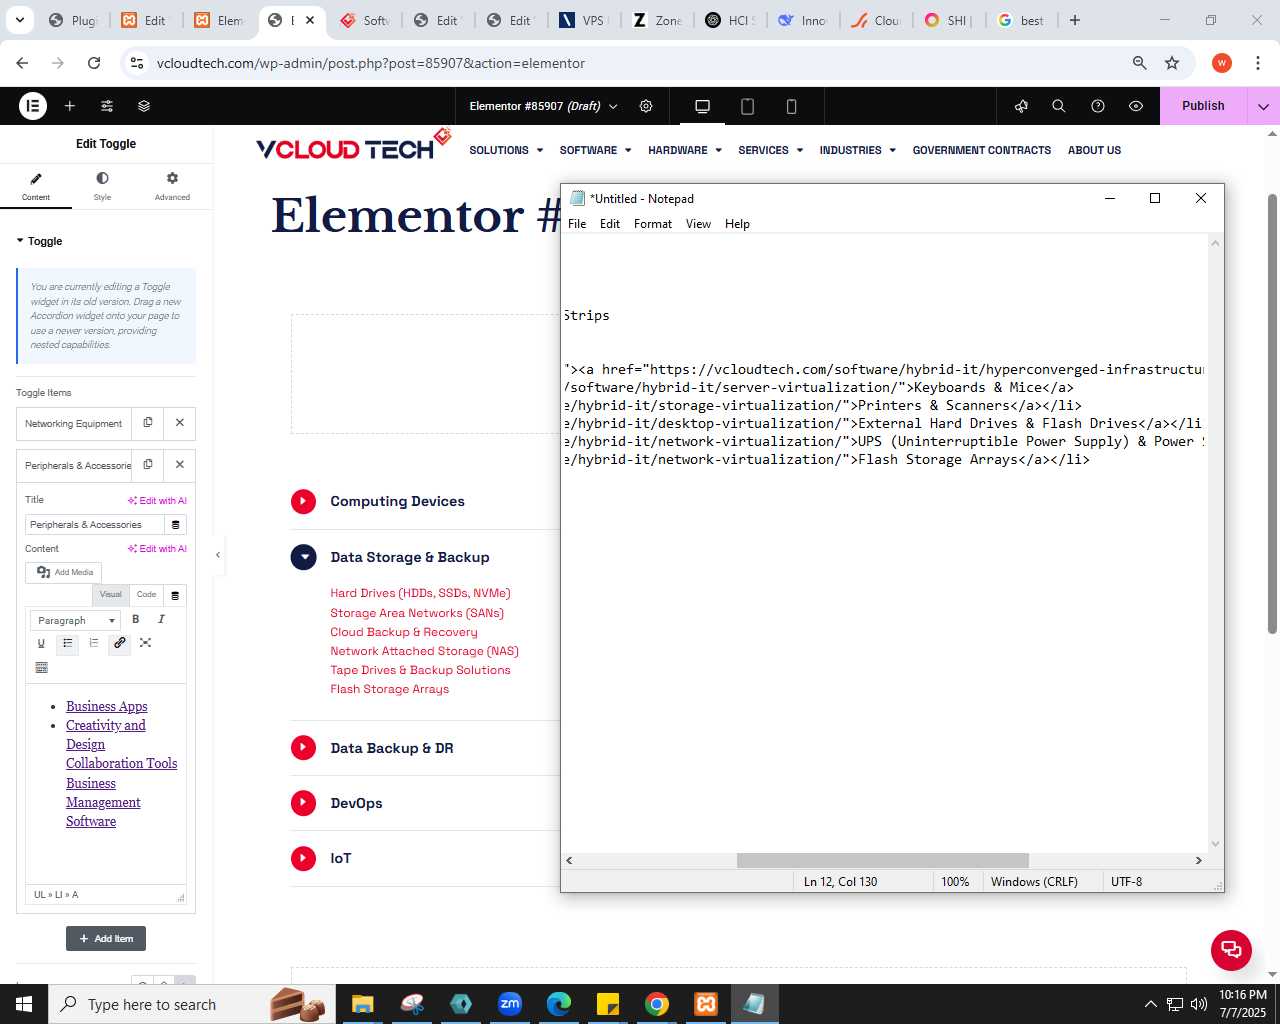Click Notepad horizontal scrollbar thumb
The image size is (1280, 1024).
tap(882, 860)
